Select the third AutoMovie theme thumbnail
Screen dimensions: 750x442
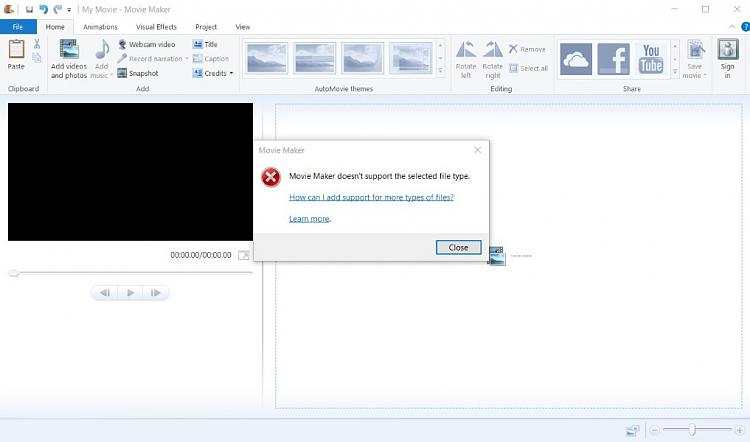[x=363, y=58]
